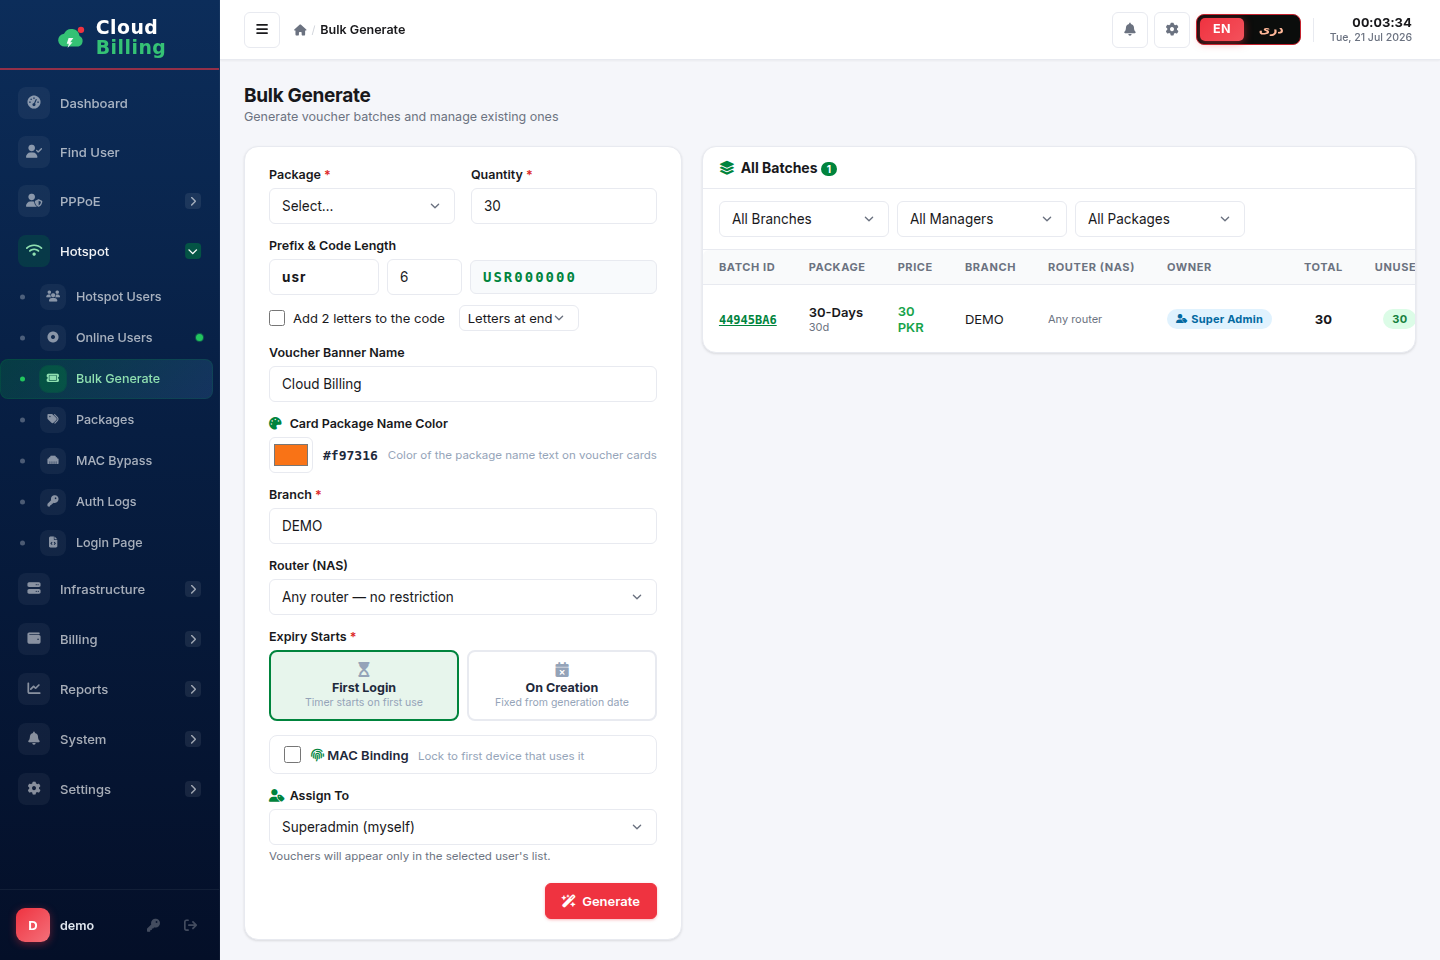Click Bulk Generate breadcrumb text
Image resolution: width=1440 pixels, height=960 pixels.
363,30
